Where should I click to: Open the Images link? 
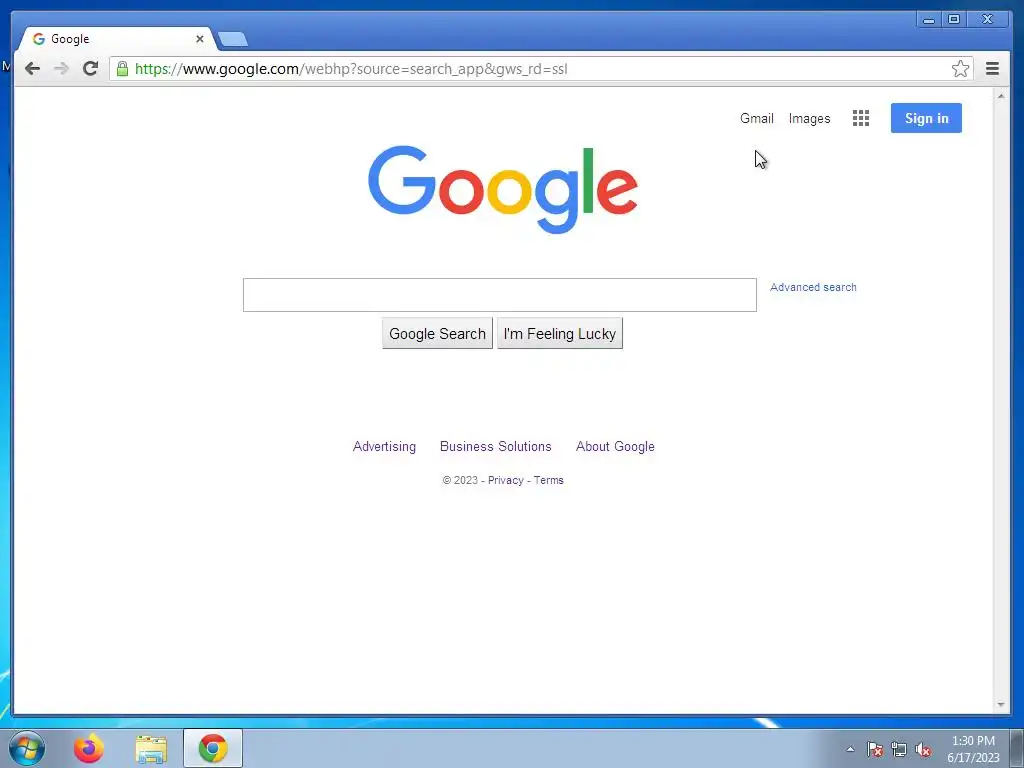click(x=809, y=118)
